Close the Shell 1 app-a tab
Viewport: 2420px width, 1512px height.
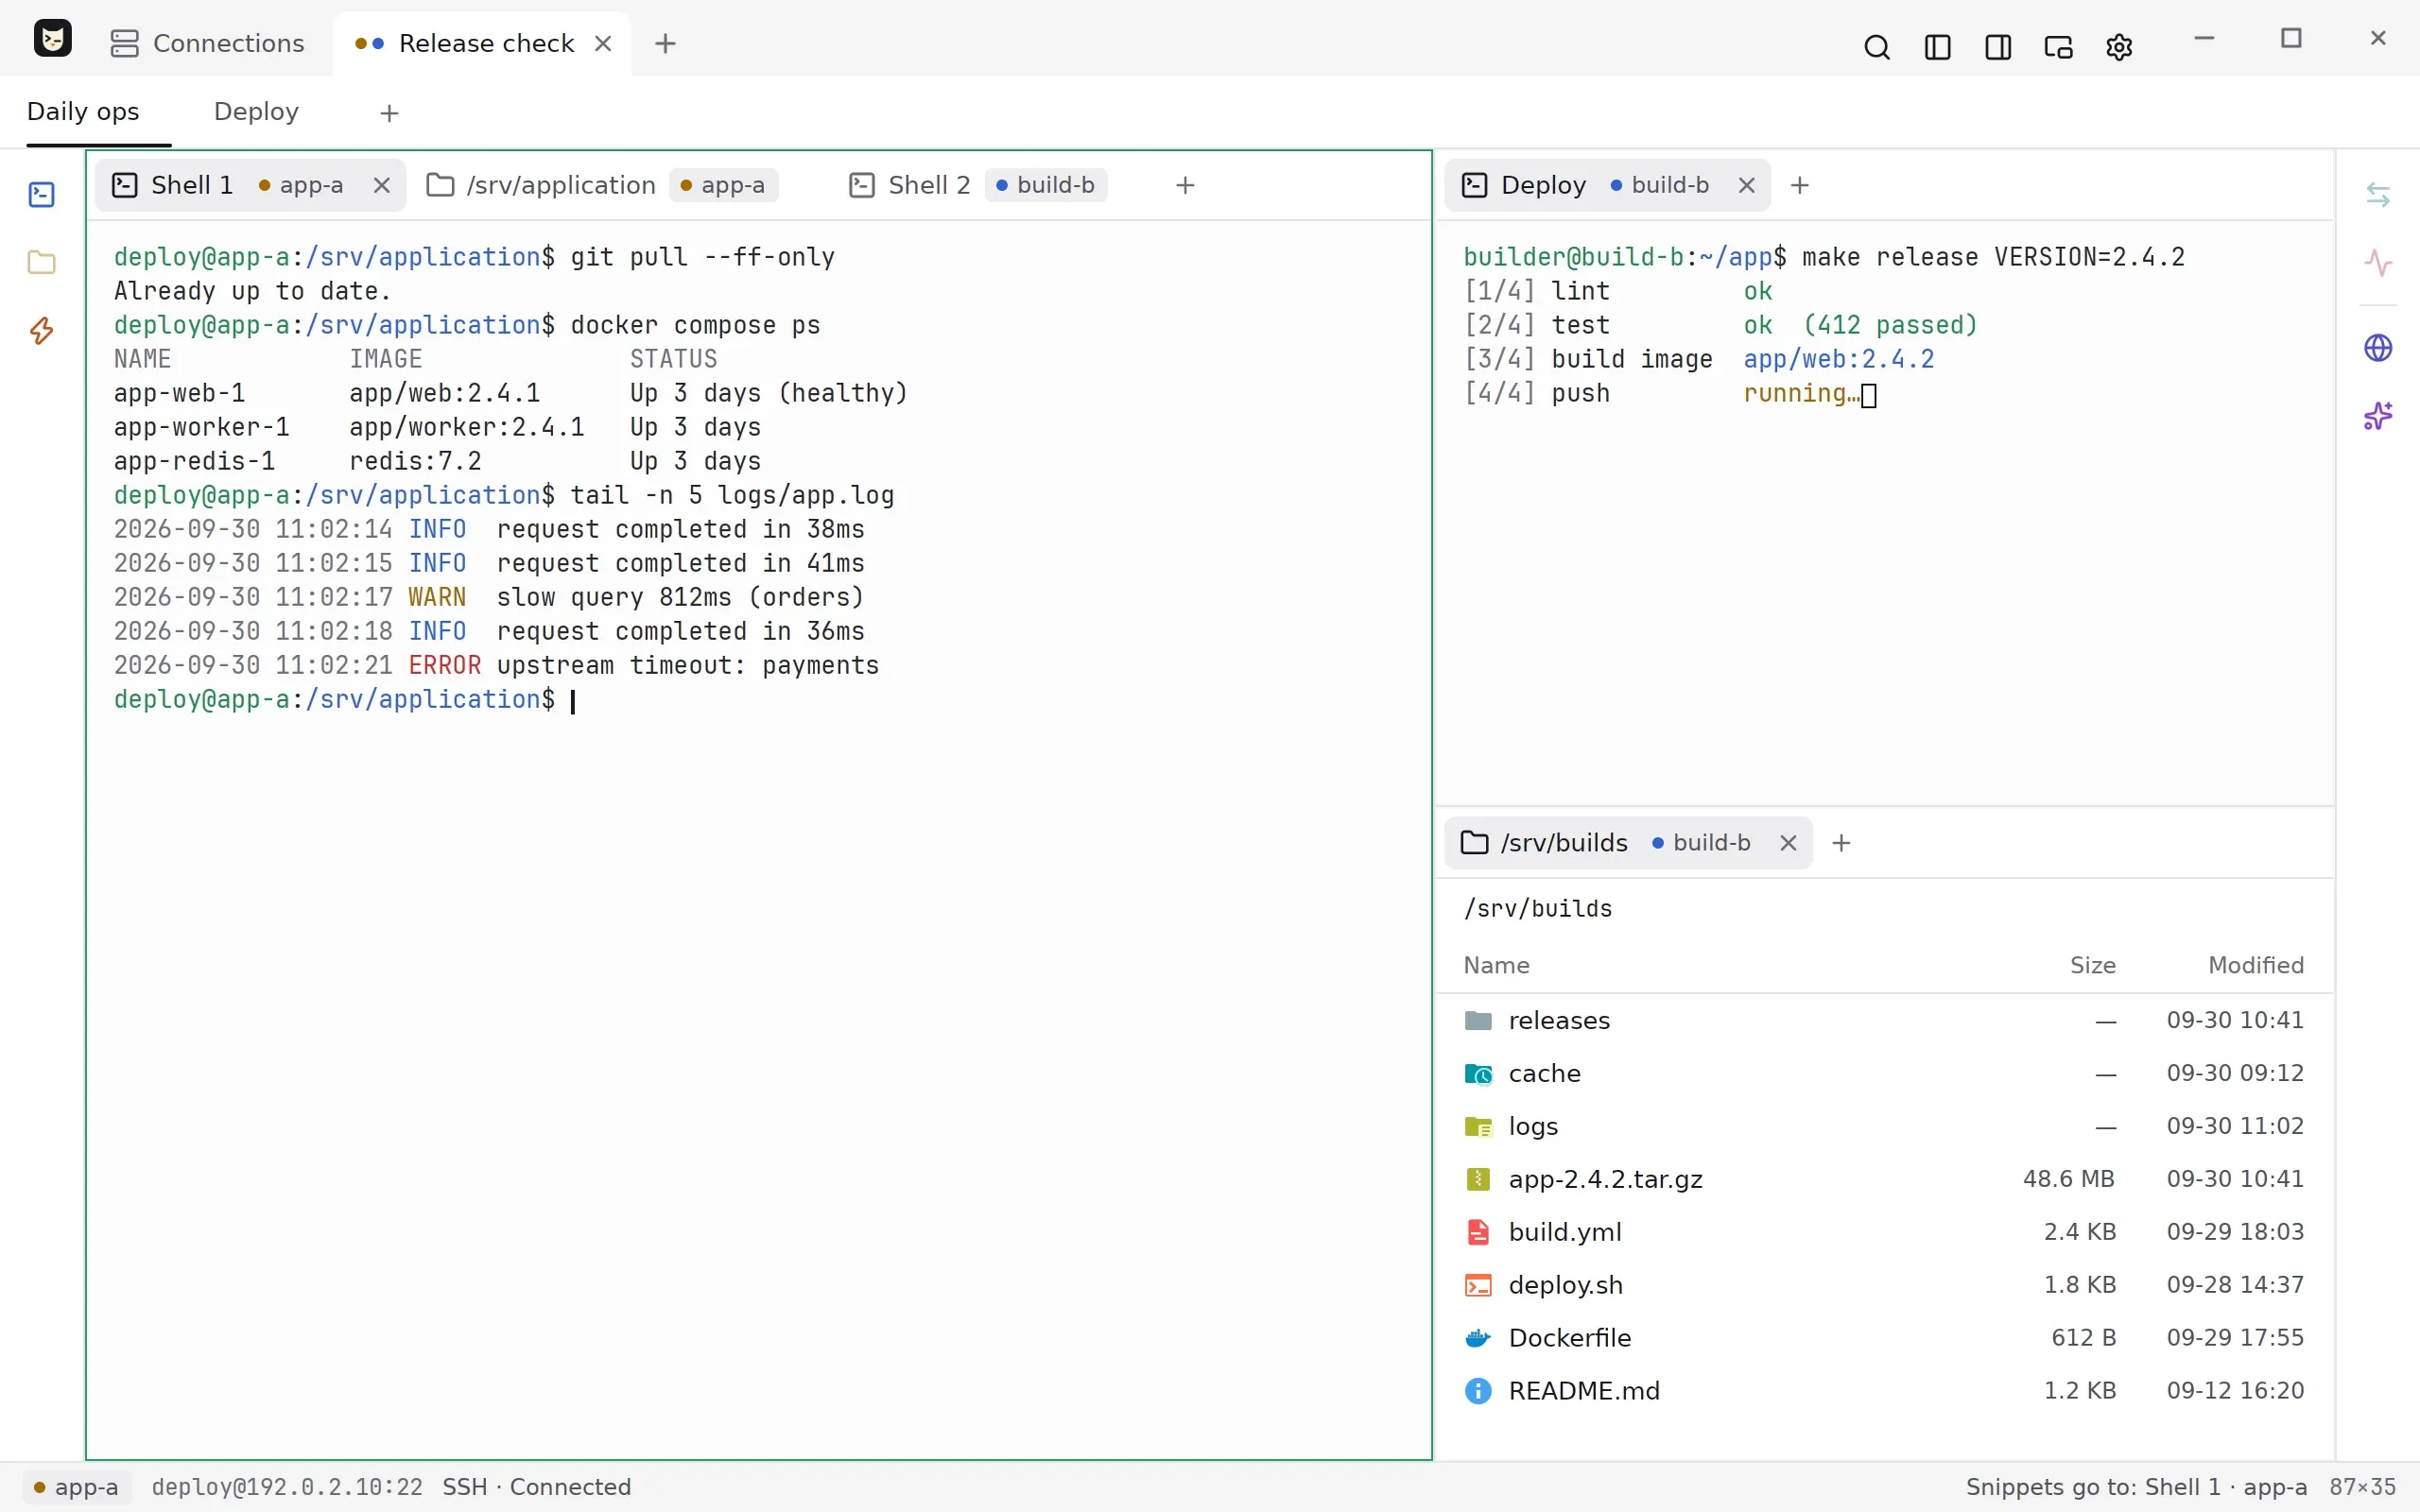coord(381,185)
